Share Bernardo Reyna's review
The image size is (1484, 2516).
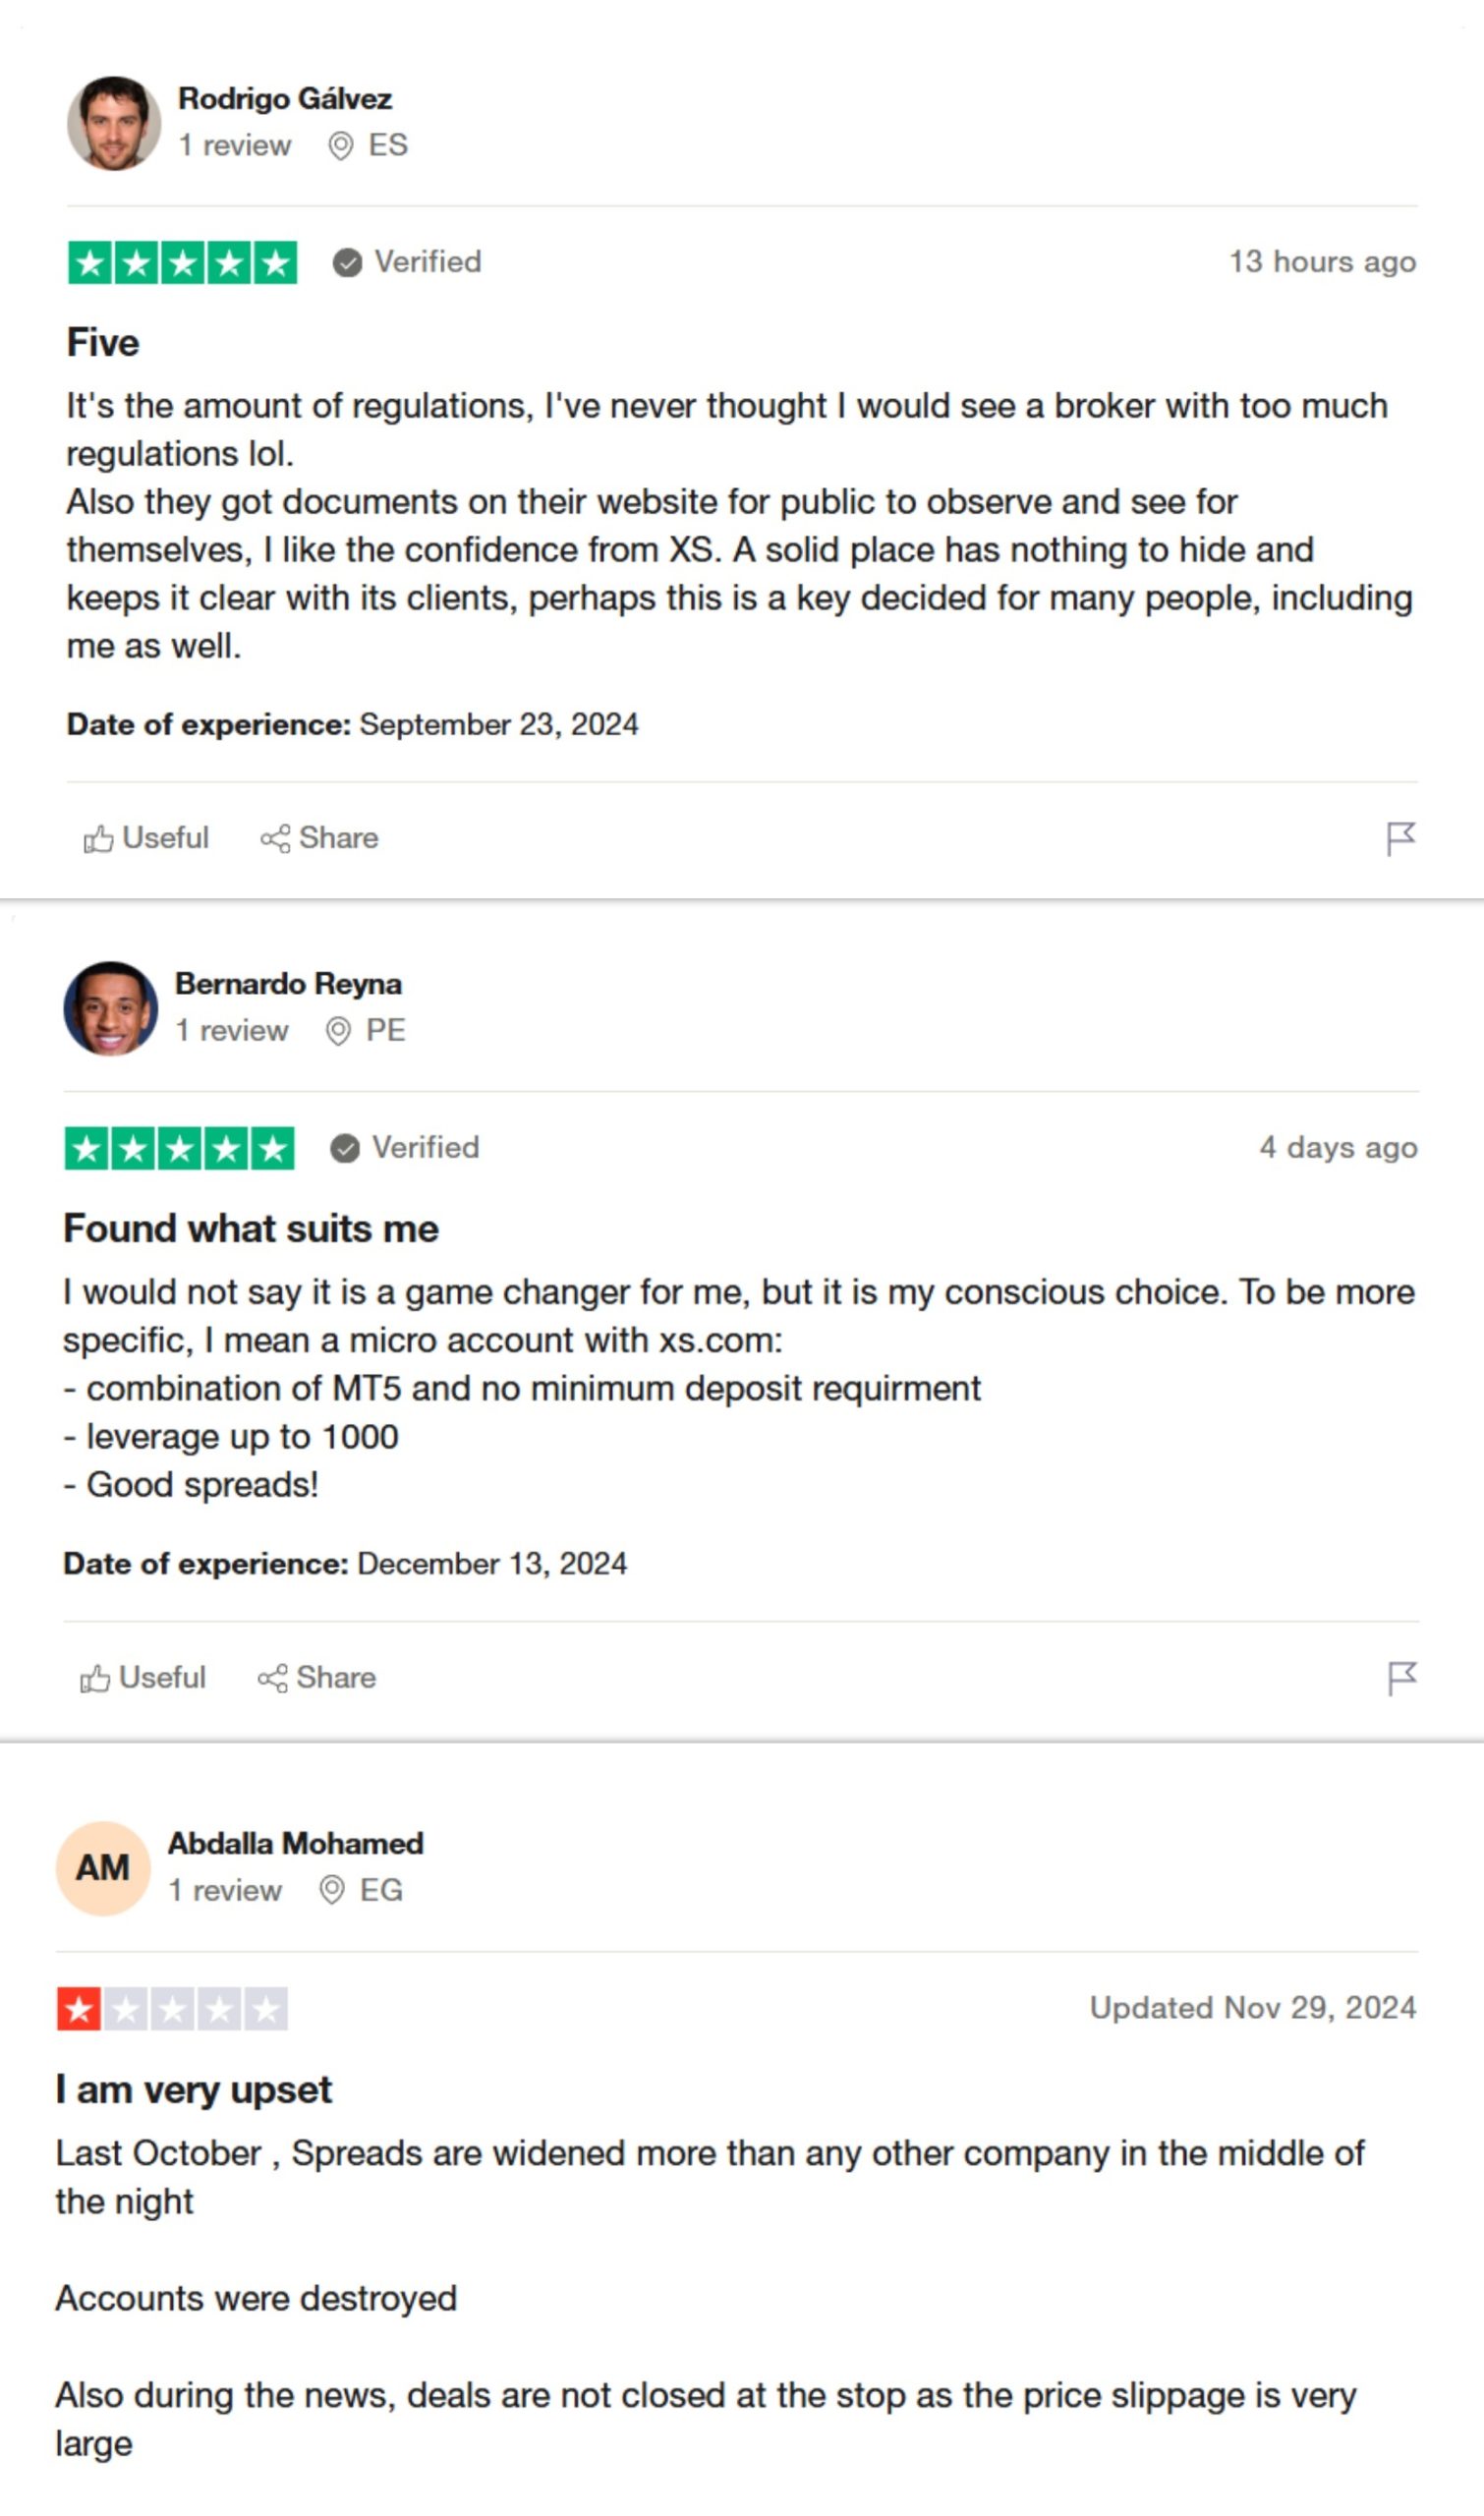click(x=317, y=1678)
